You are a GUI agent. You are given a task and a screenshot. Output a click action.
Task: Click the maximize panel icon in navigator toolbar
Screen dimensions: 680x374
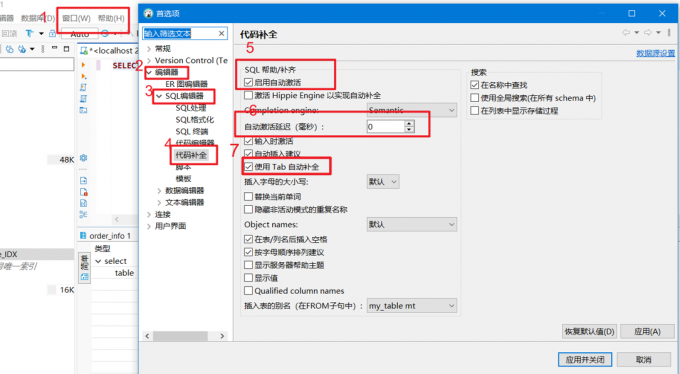click(x=66, y=49)
